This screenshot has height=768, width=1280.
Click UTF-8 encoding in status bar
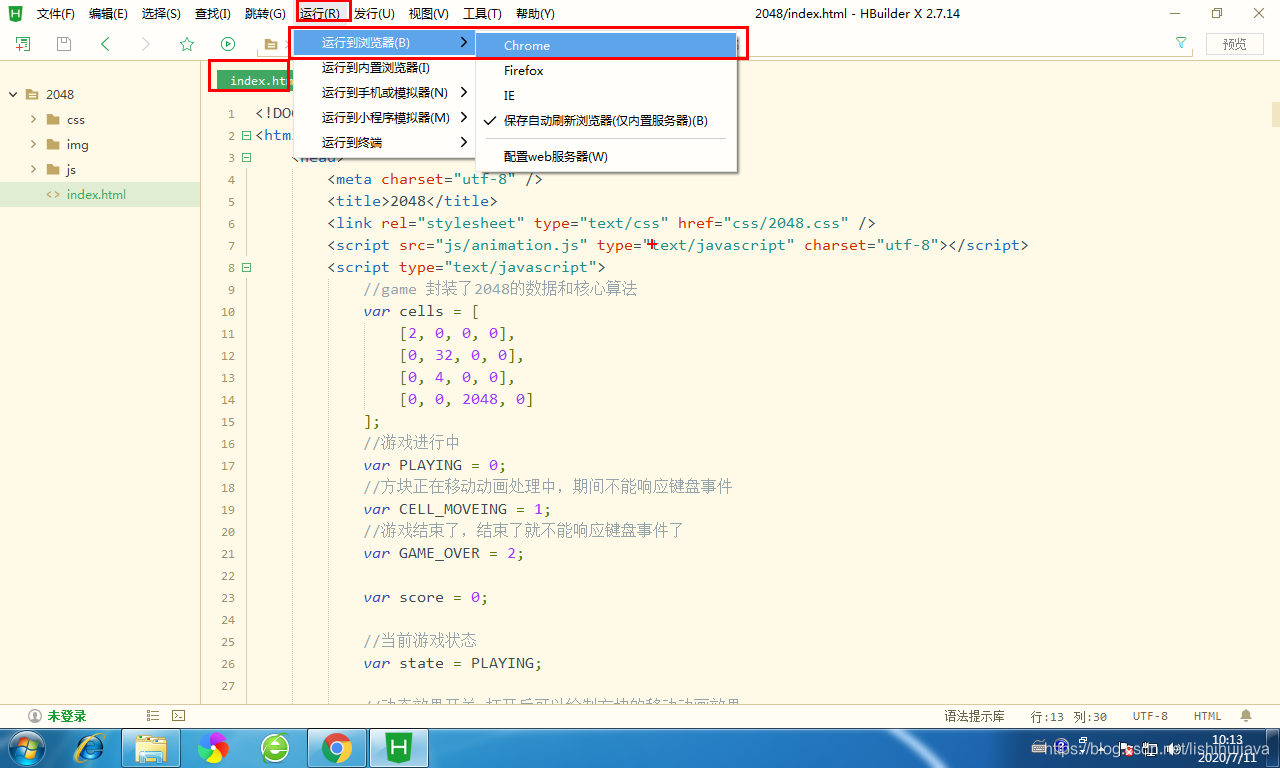(x=1150, y=716)
